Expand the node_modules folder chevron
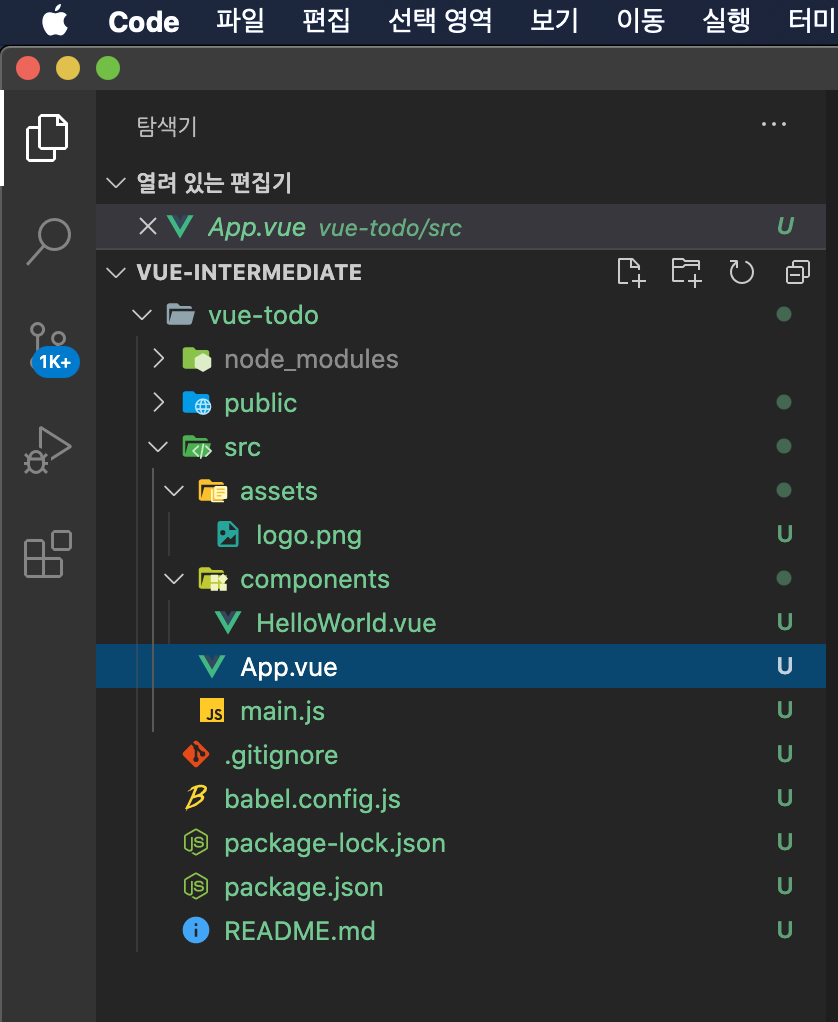Image resolution: width=838 pixels, height=1022 pixels. (158, 358)
